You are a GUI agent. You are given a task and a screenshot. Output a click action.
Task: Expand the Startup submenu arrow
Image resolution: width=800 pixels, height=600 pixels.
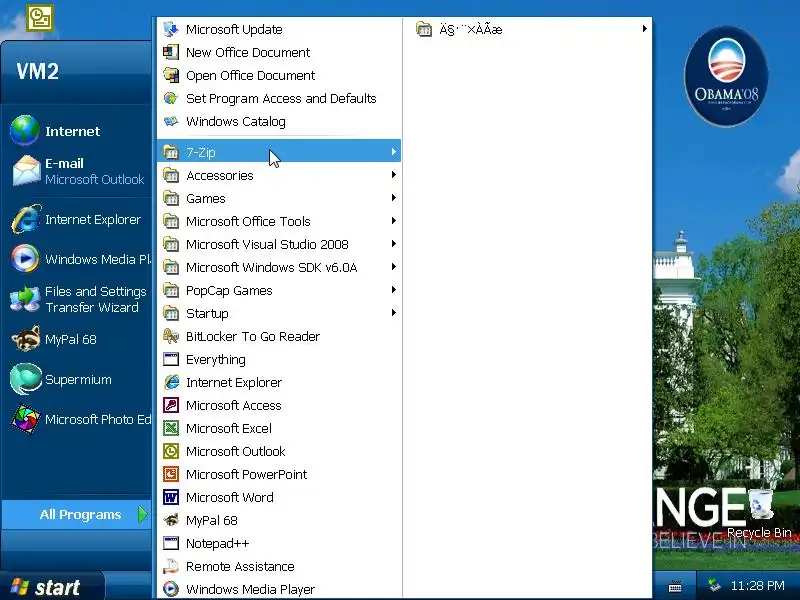(393, 312)
